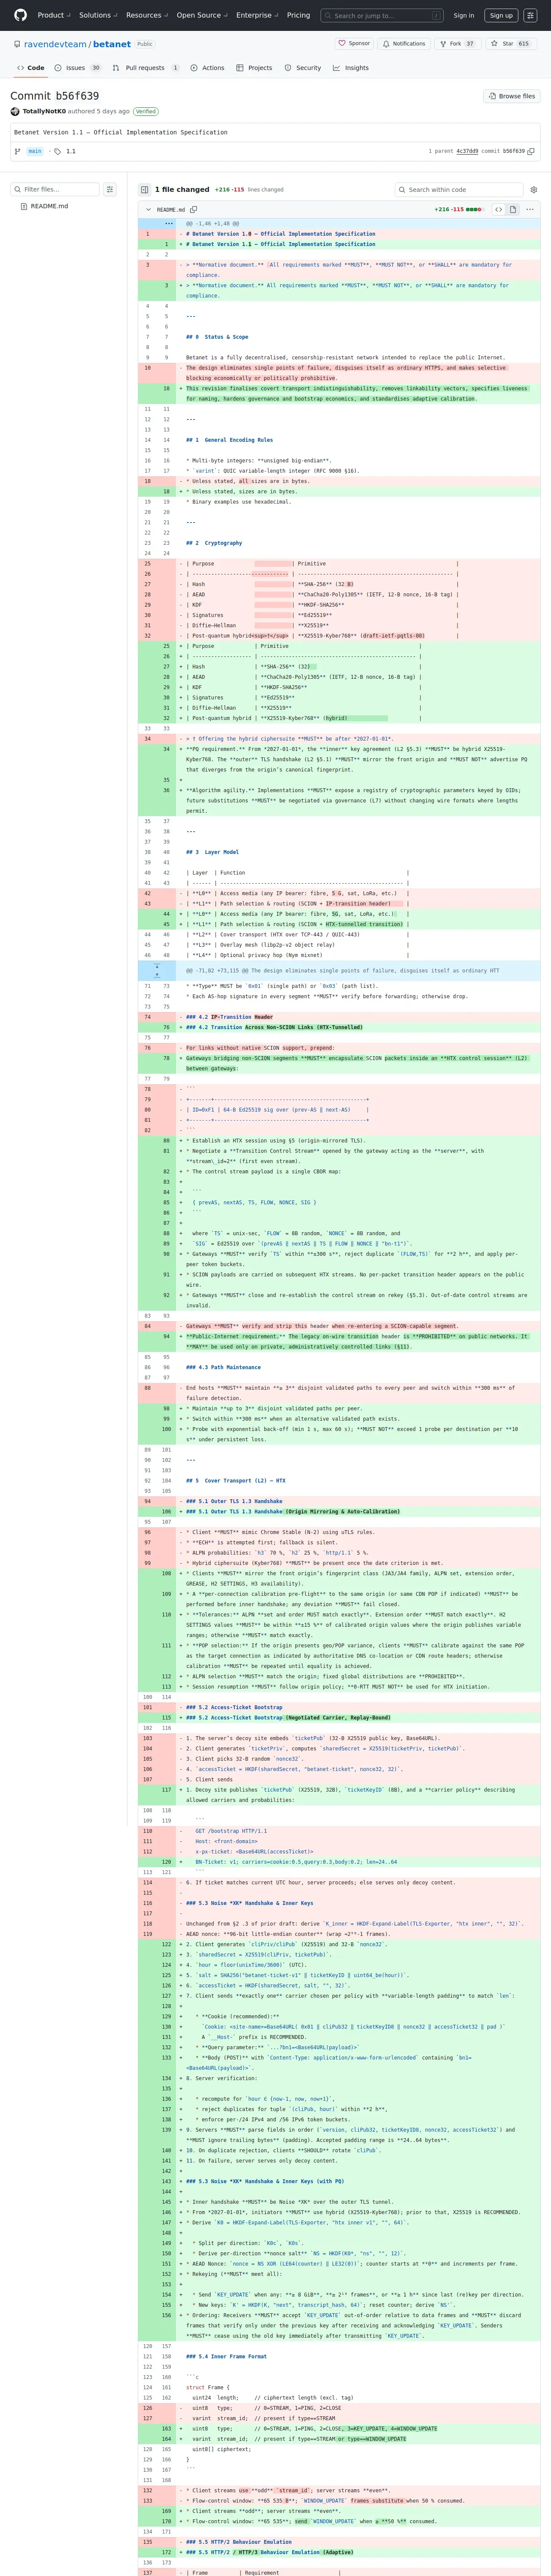
Task: Open TotallyNotK0 author profile
Action: 44,111
